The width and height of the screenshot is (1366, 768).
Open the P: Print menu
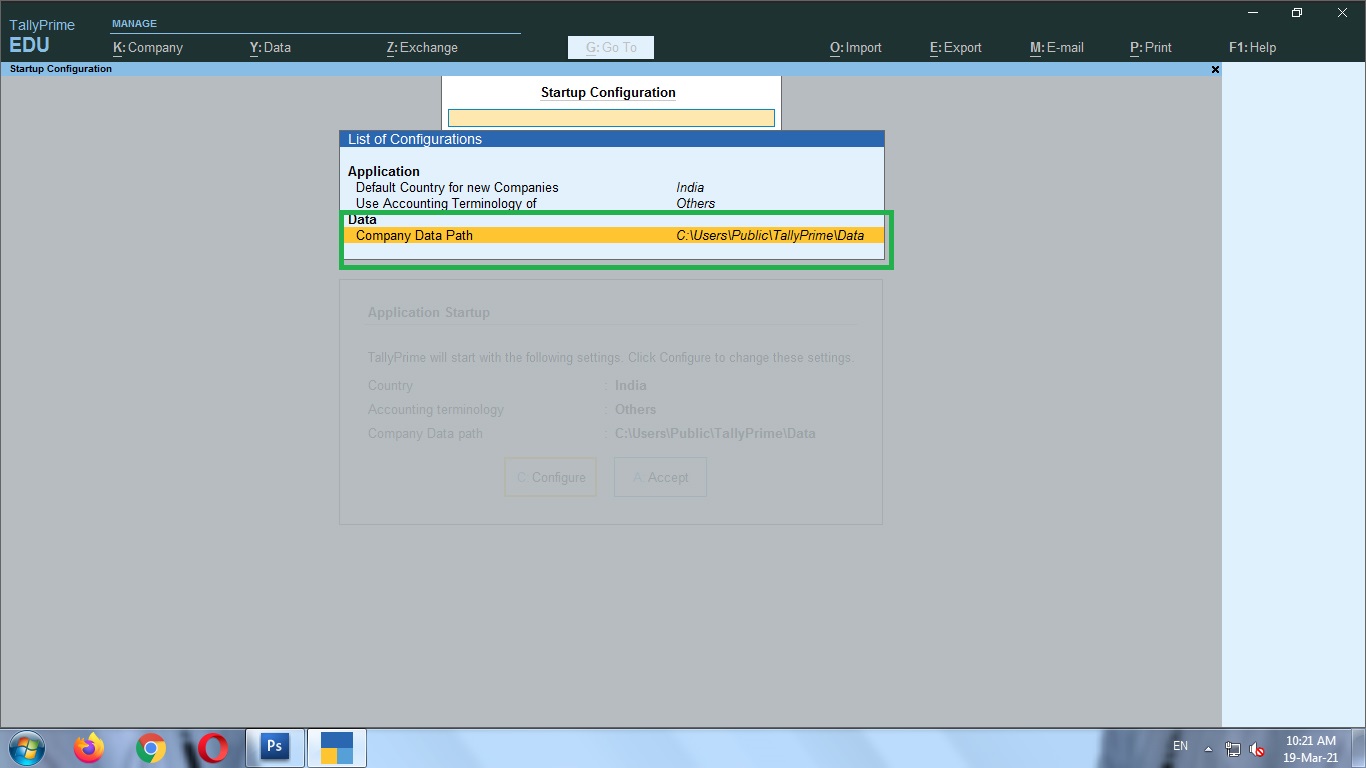pos(1151,47)
